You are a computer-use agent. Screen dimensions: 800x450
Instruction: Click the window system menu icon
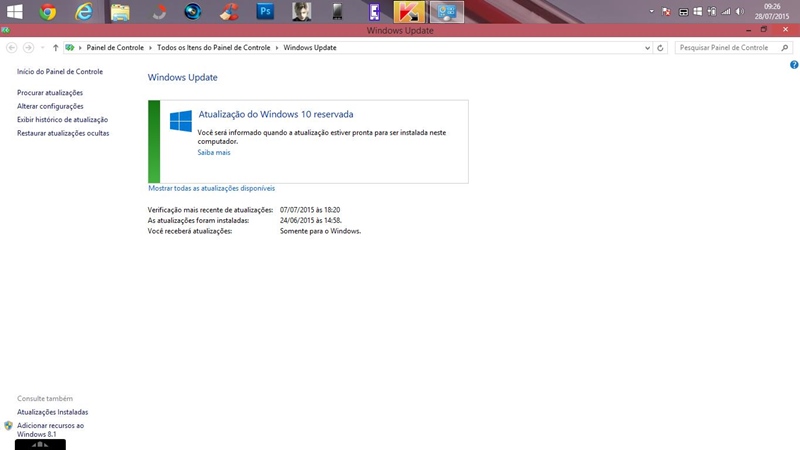click(x=6, y=30)
